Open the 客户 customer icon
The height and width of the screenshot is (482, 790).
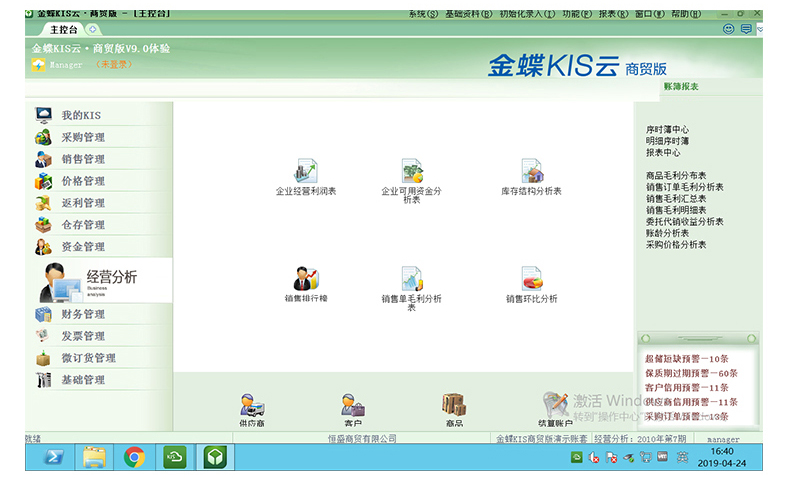coord(353,405)
